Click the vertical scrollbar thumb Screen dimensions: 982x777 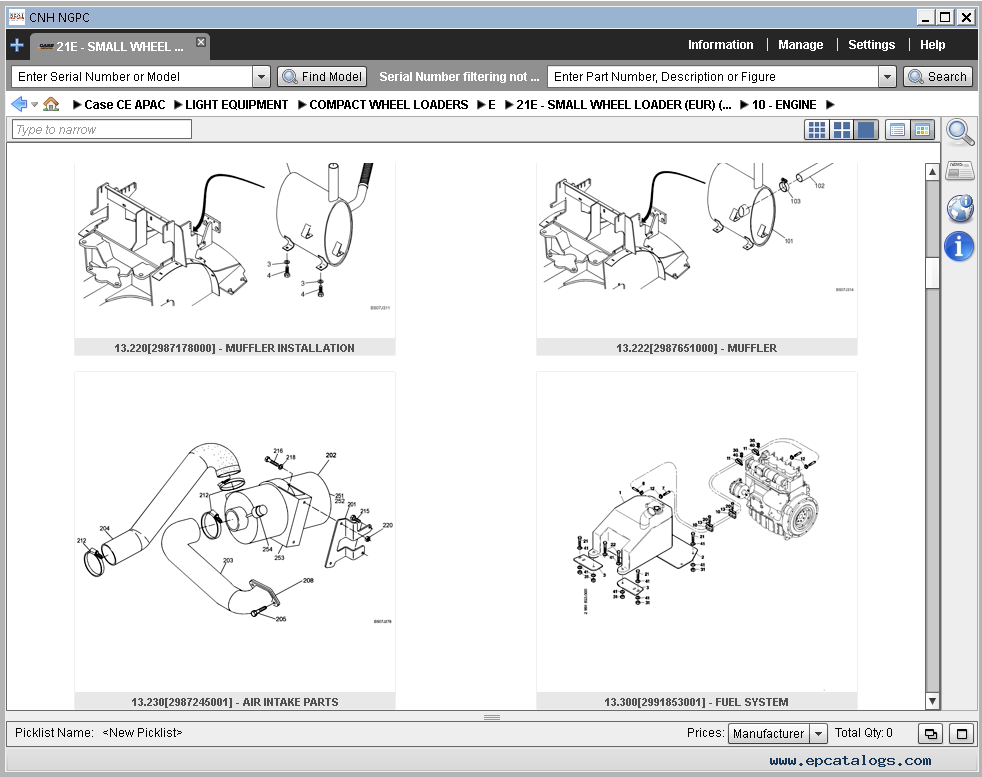(x=932, y=272)
